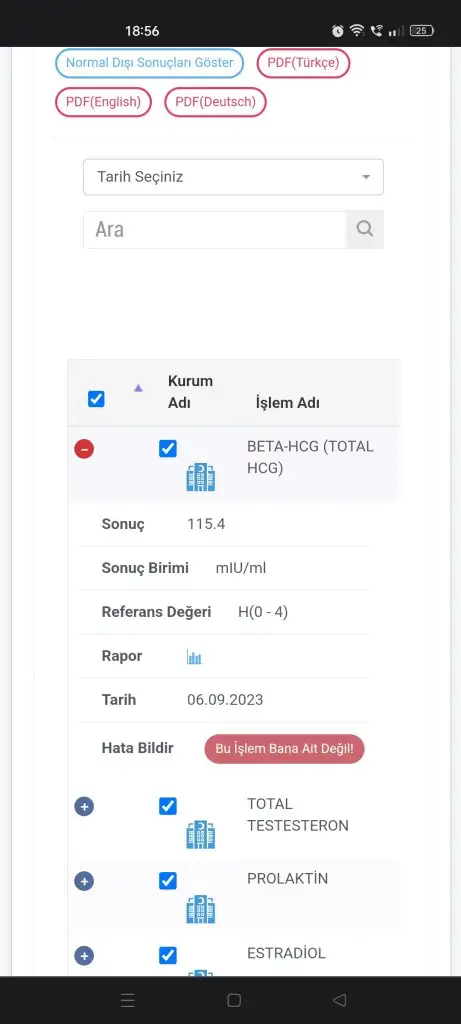
Task: Click hospital icon beside PROLAKTİN row
Action: pos(200,909)
